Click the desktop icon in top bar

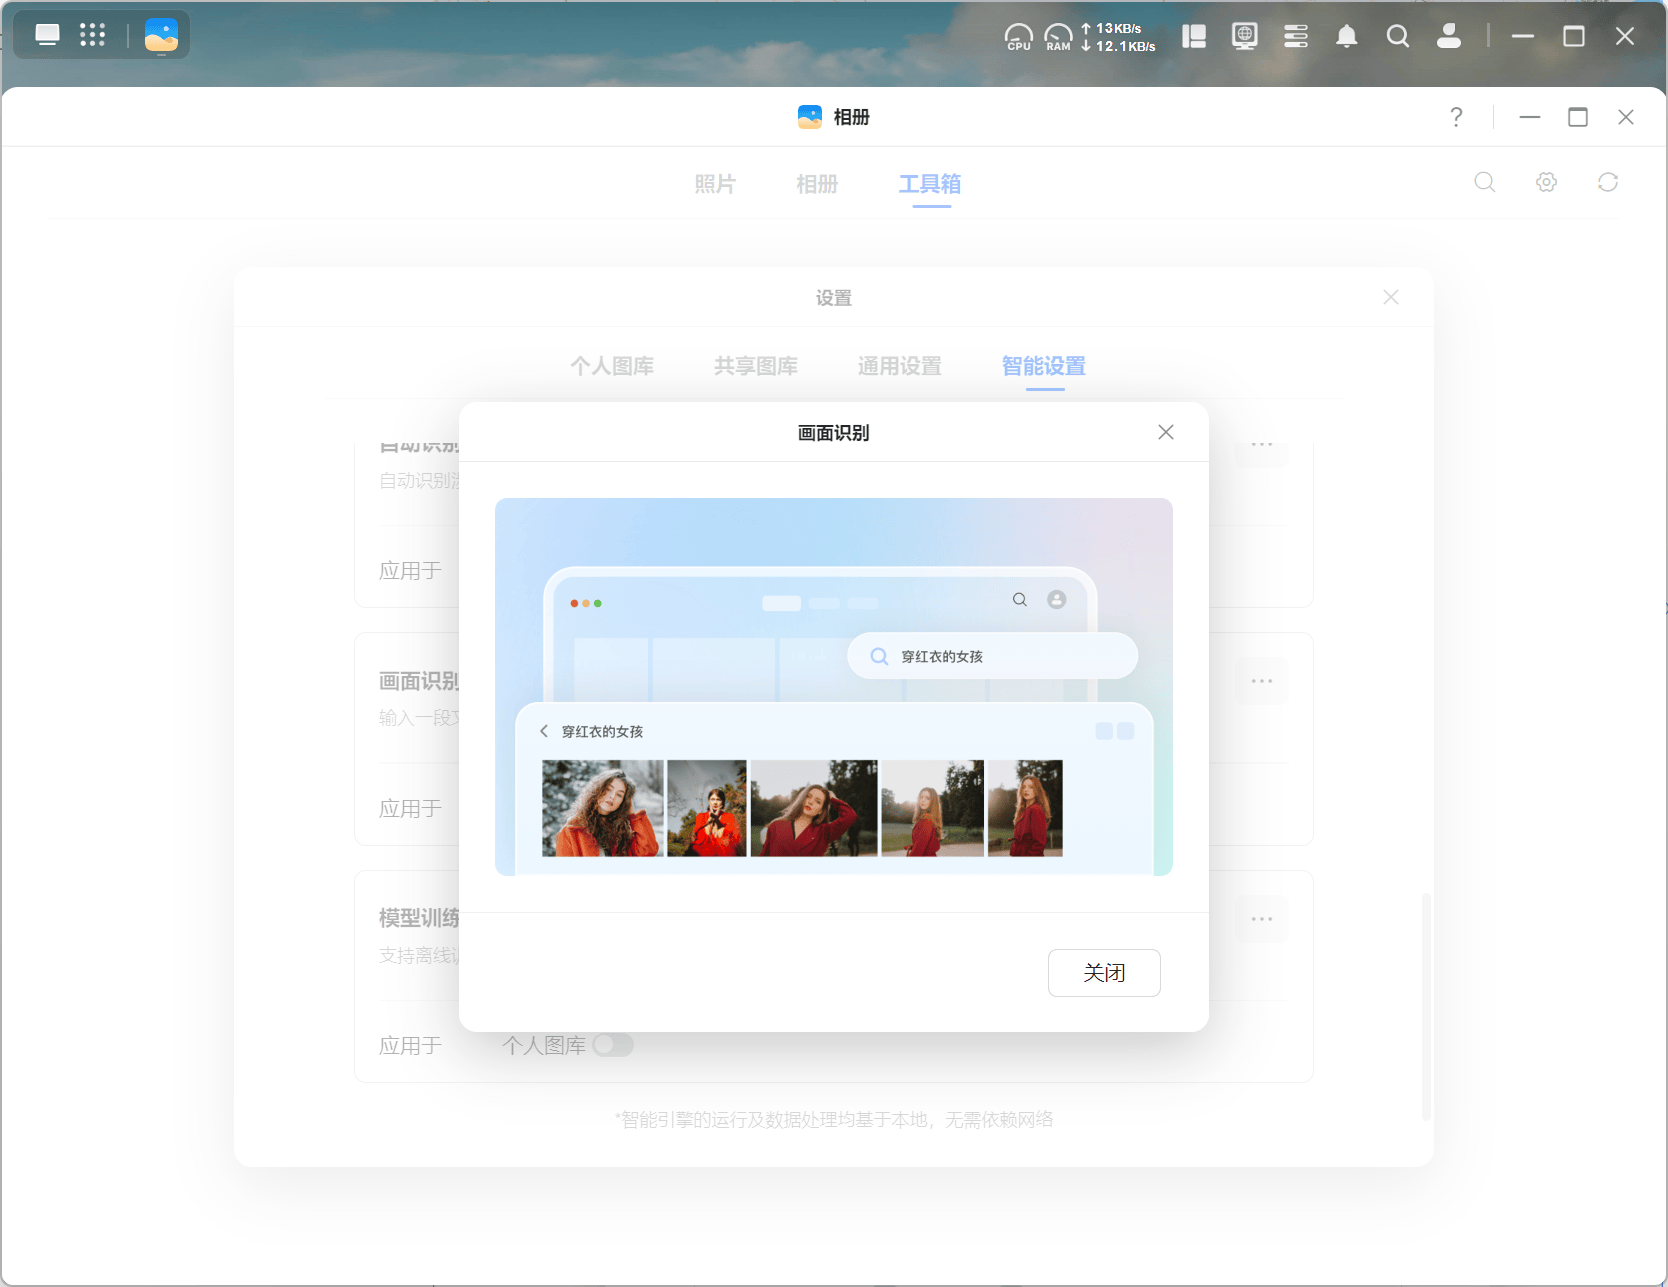(x=47, y=36)
